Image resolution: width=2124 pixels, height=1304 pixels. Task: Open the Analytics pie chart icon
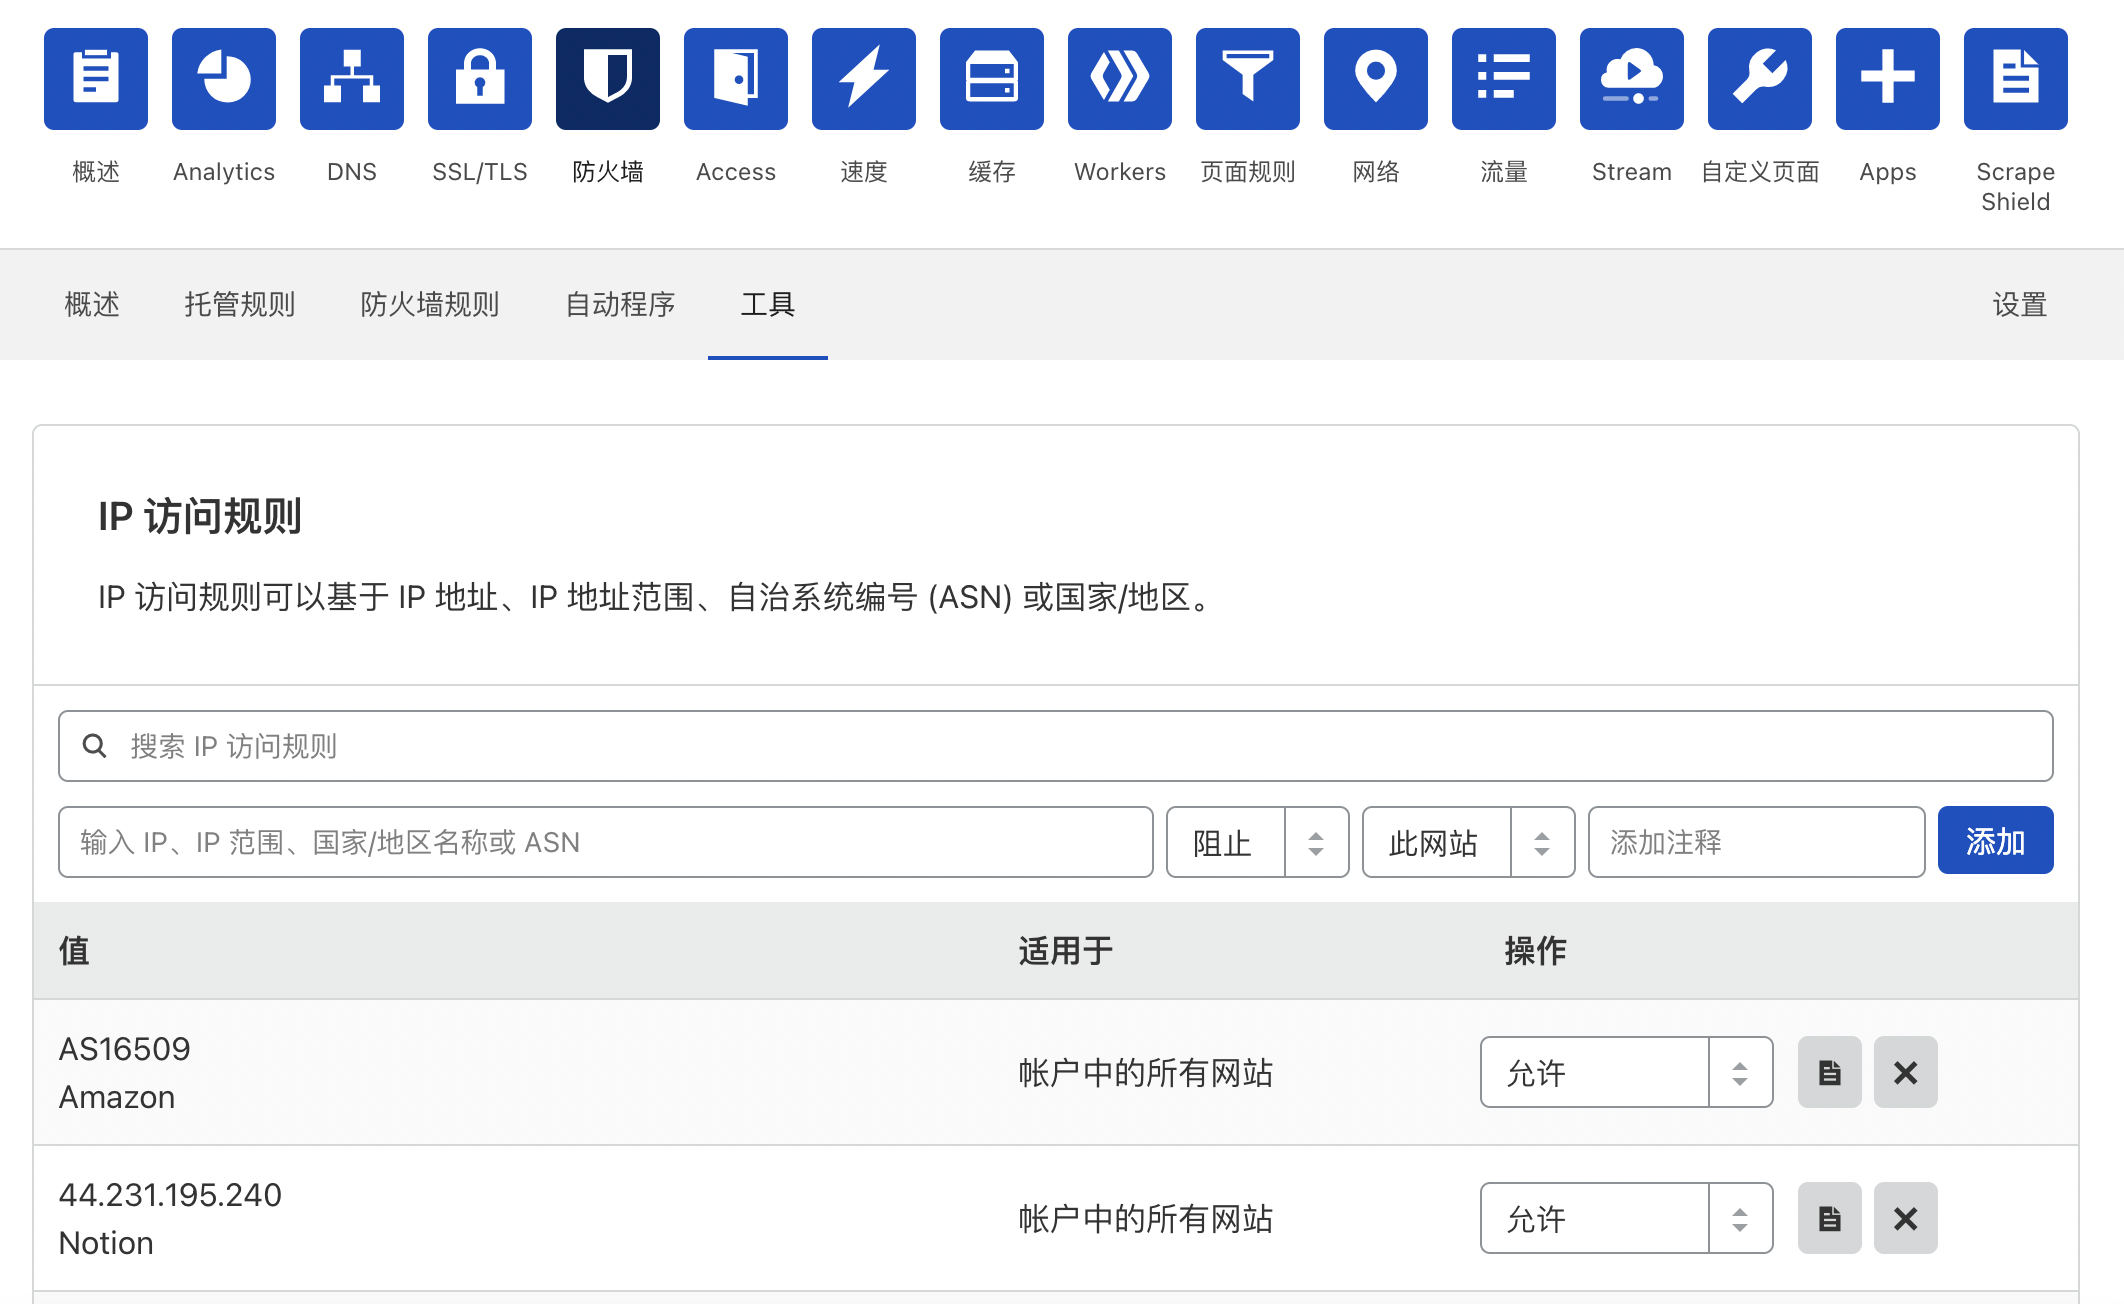[224, 79]
